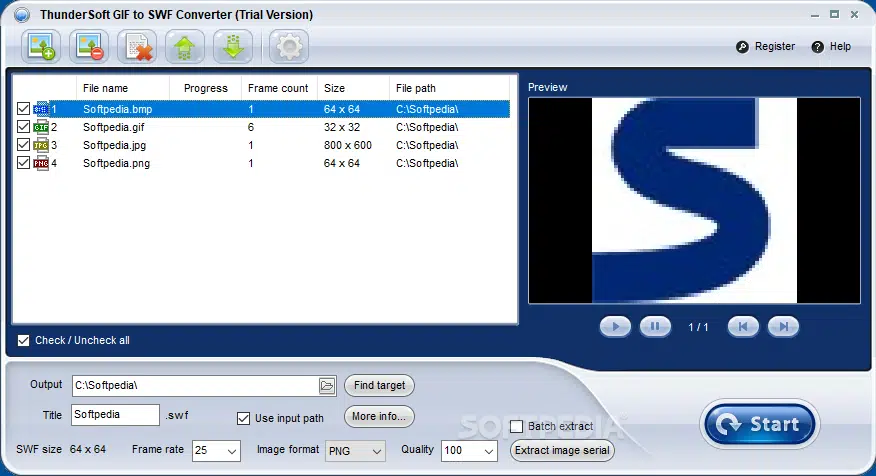
Task: Click the Find target button
Action: [x=379, y=385]
